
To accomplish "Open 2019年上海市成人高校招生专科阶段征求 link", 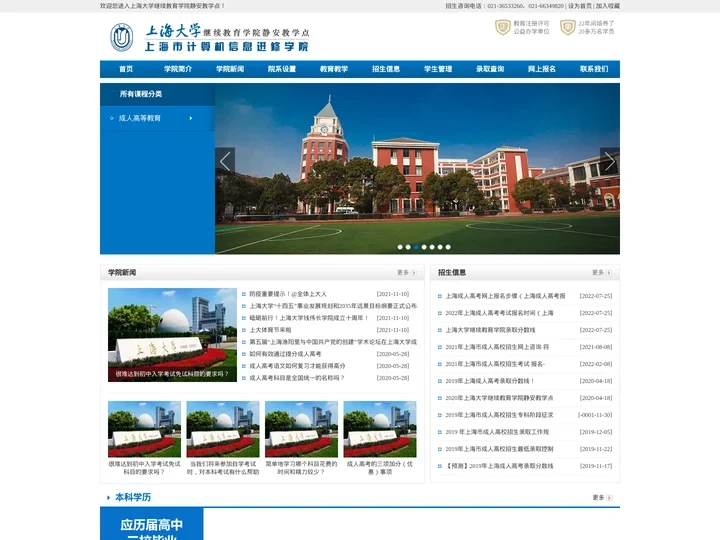I will pyautogui.click(x=499, y=415).
